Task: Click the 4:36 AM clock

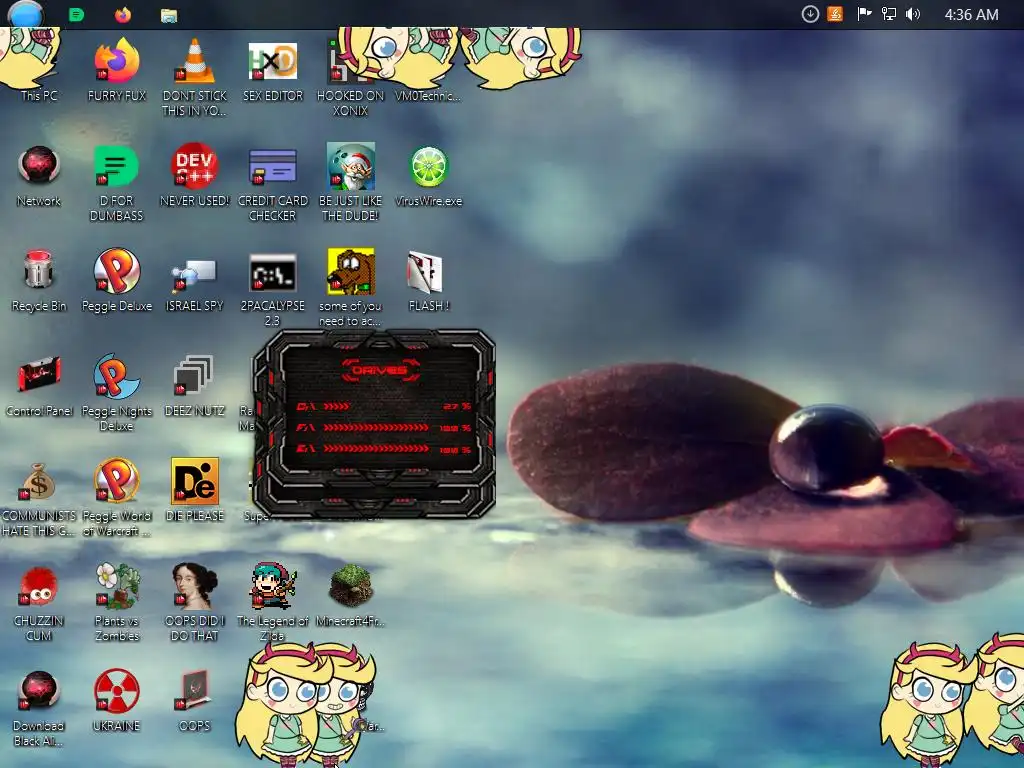Action: (x=971, y=14)
